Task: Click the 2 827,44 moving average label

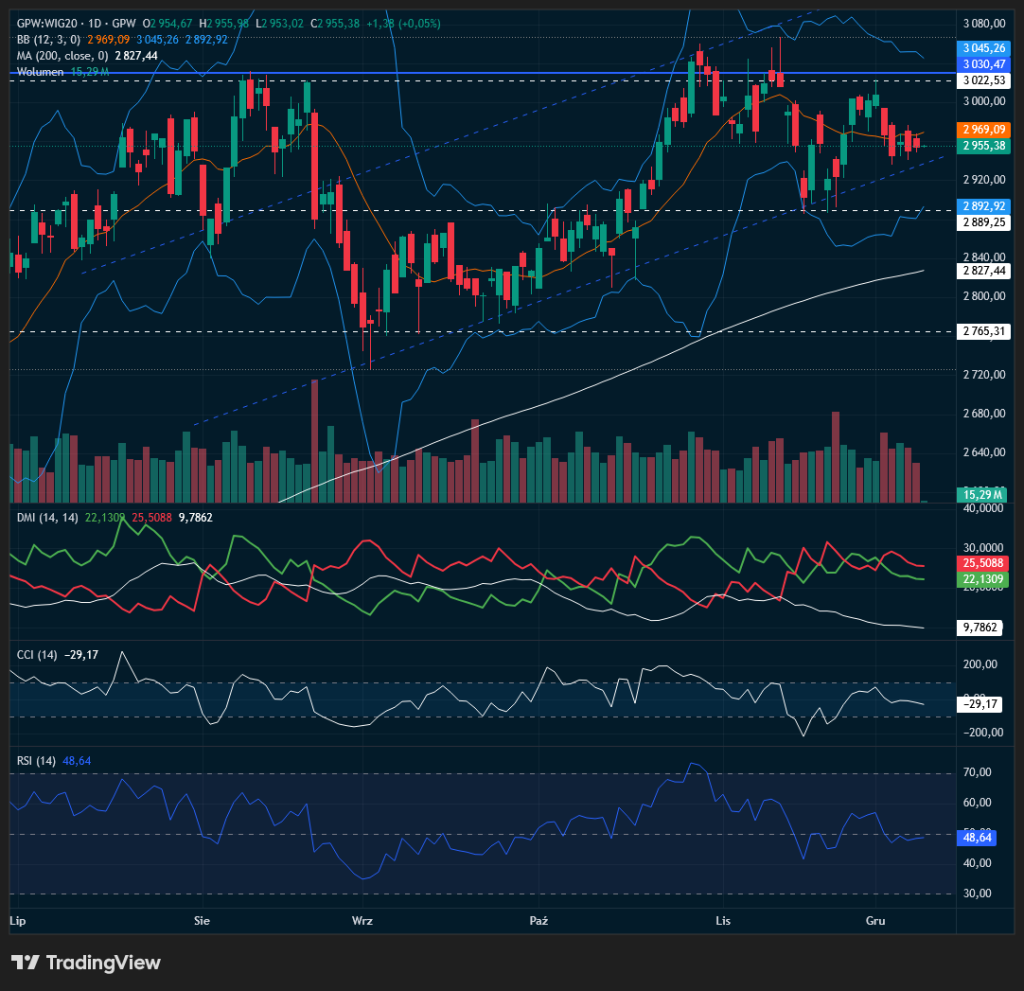Action: [983, 271]
